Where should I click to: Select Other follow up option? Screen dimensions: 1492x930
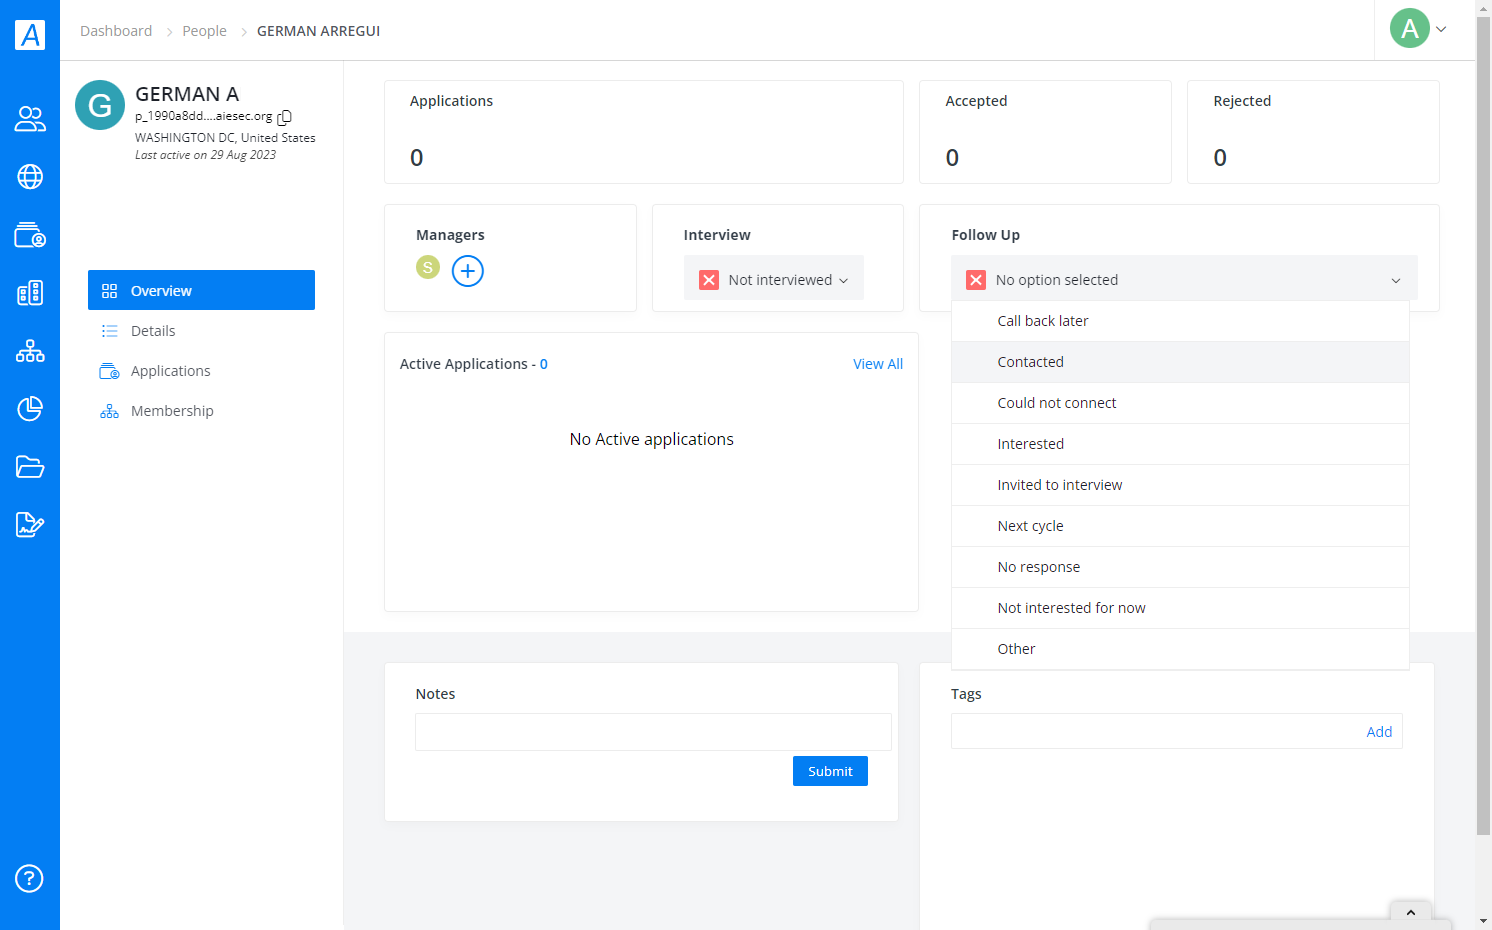[1180, 649]
